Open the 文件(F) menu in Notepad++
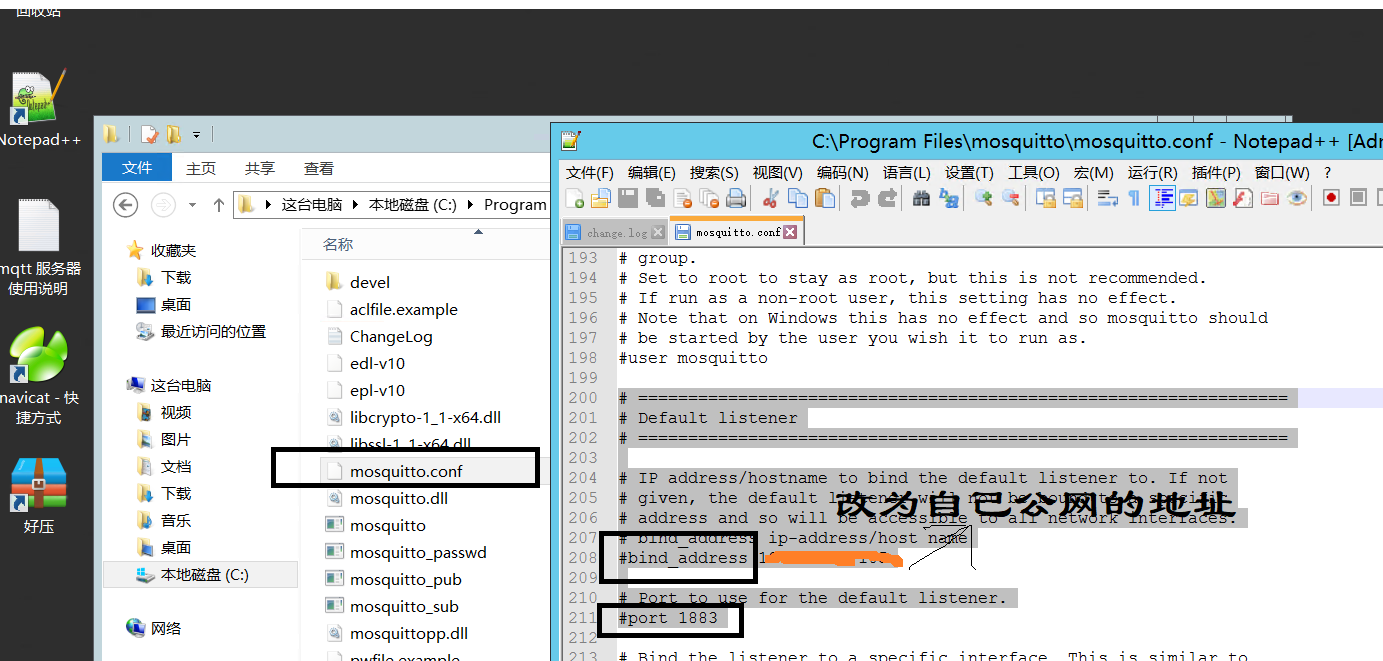 (x=590, y=173)
